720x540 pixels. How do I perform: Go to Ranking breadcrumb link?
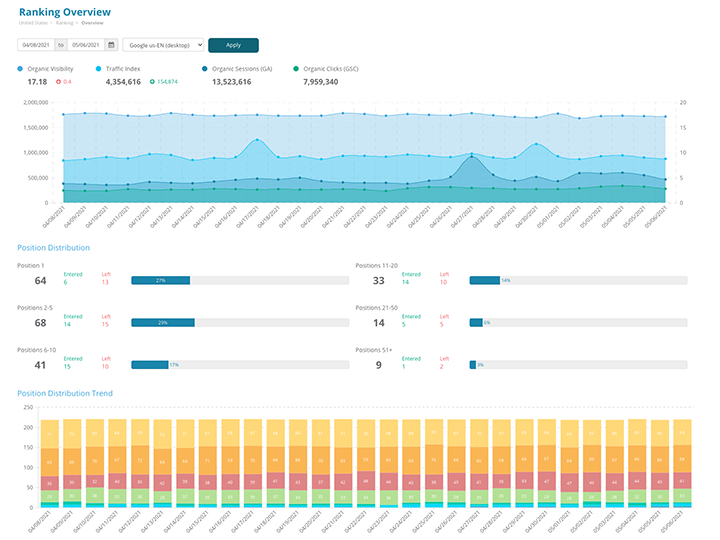click(x=63, y=21)
